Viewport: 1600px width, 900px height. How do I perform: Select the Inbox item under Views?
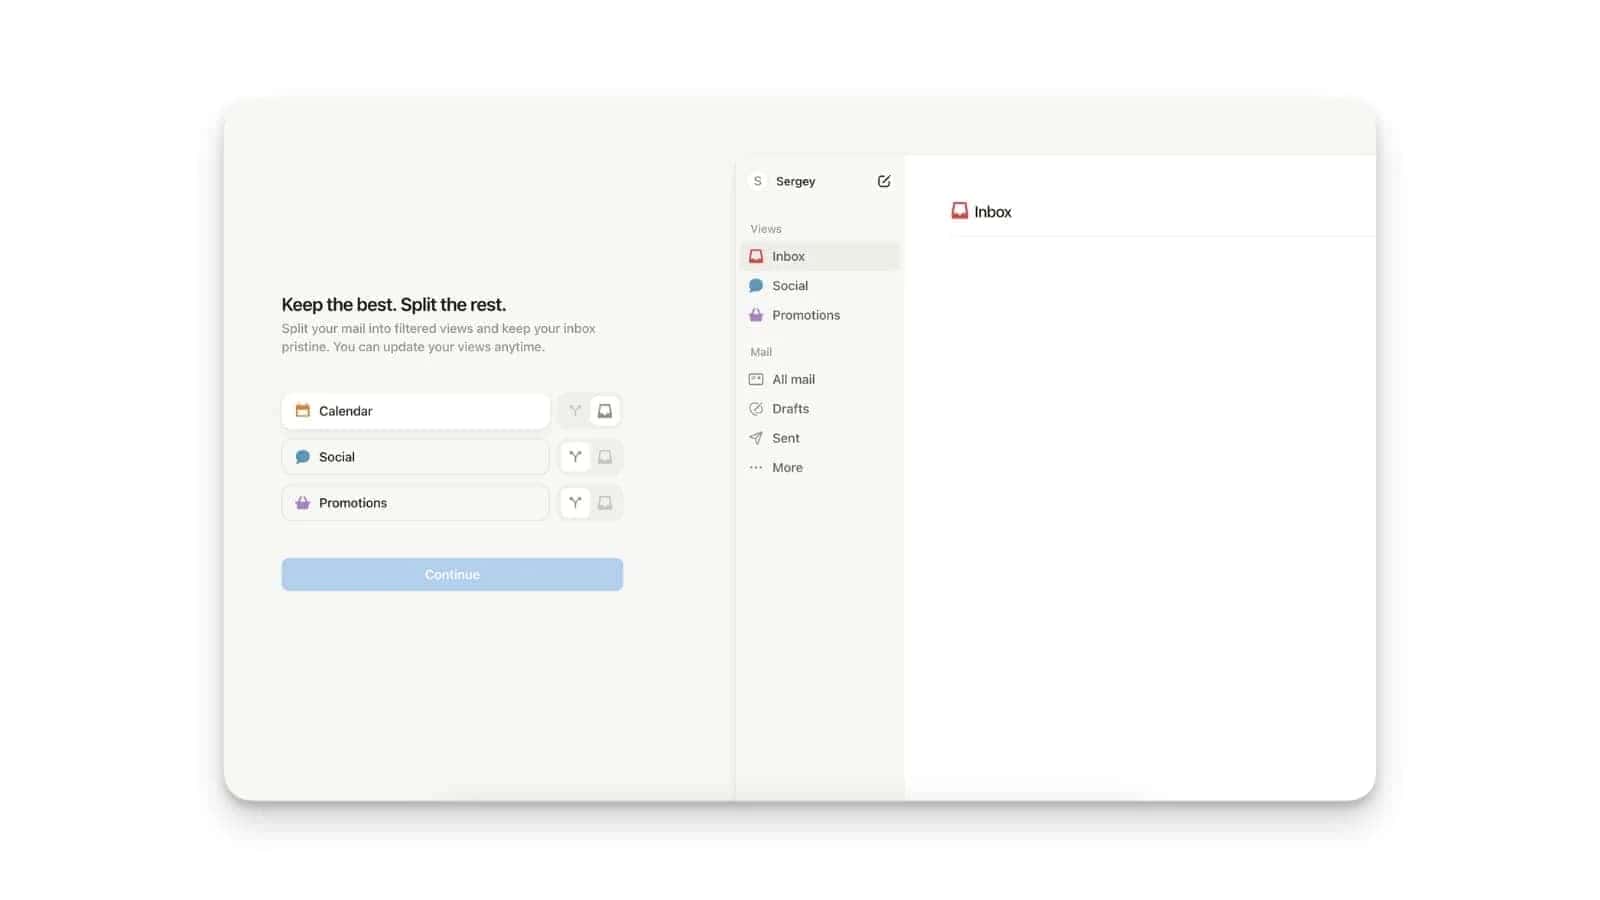(788, 256)
